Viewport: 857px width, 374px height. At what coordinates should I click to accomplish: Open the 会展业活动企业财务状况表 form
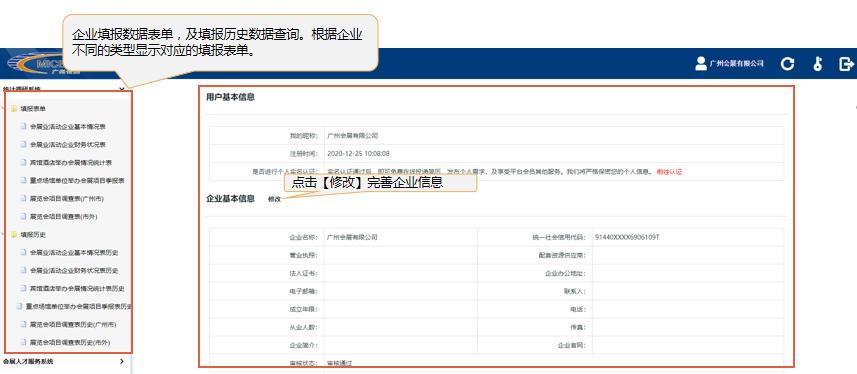tap(68, 144)
